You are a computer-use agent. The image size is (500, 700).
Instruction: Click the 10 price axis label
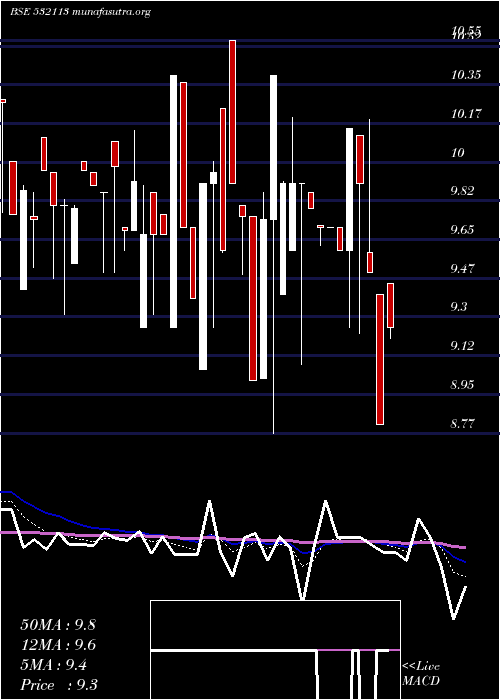pyautogui.click(x=458, y=153)
